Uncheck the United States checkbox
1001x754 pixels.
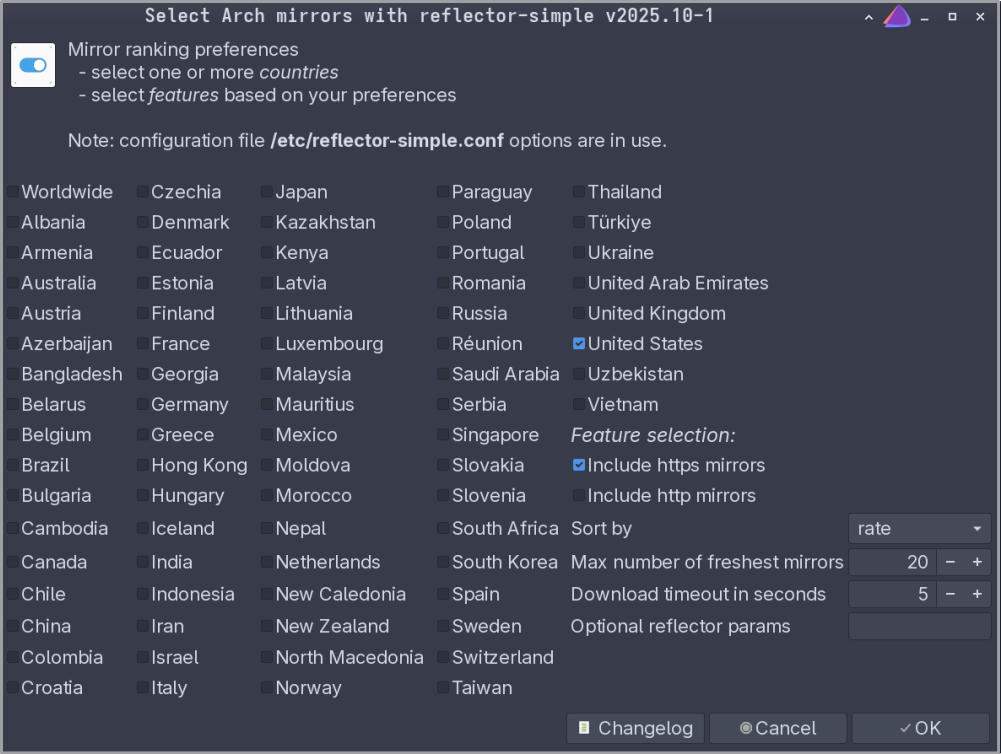[579, 343]
